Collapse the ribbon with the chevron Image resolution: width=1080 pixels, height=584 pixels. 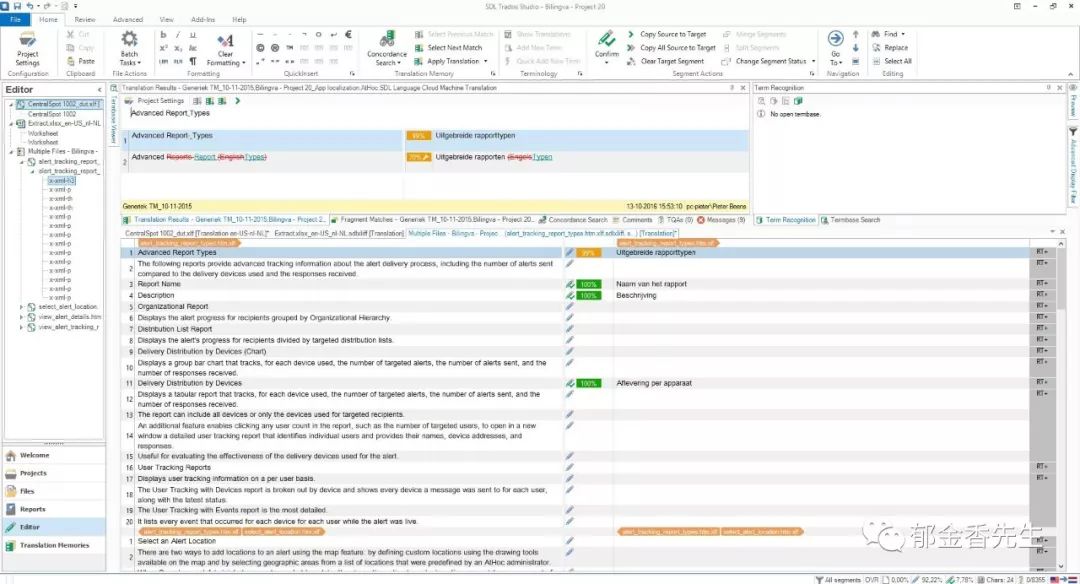[1070, 74]
